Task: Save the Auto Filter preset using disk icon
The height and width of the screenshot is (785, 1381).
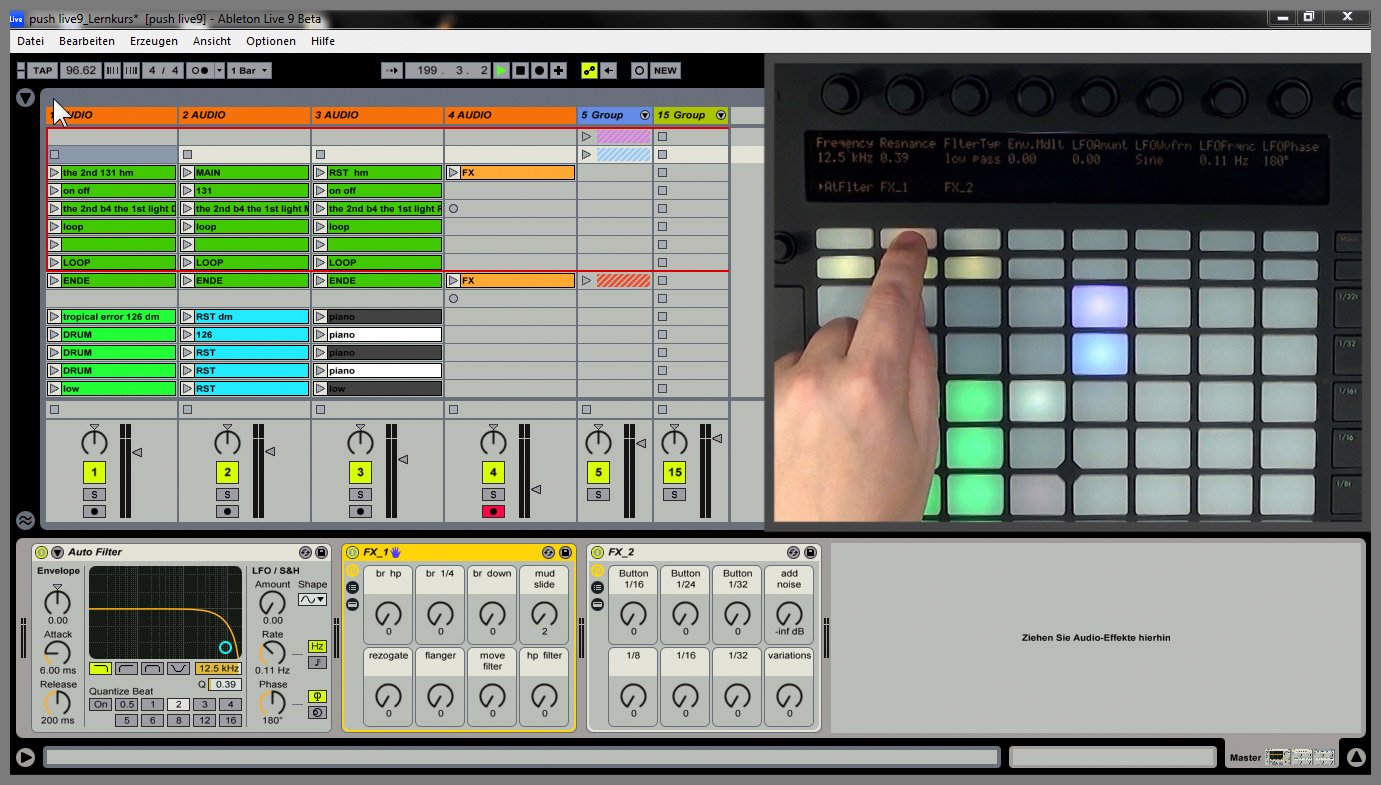Action: (321, 552)
